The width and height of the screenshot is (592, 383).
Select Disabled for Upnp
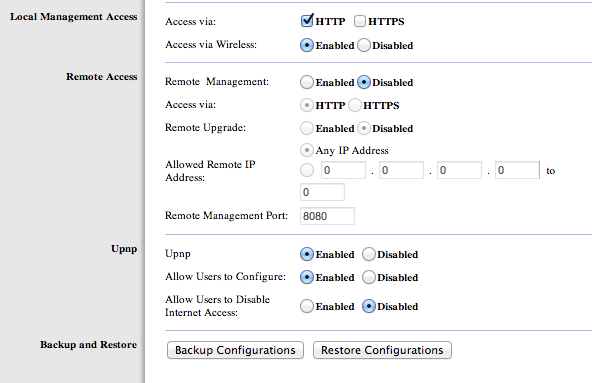(x=368, y=254)
